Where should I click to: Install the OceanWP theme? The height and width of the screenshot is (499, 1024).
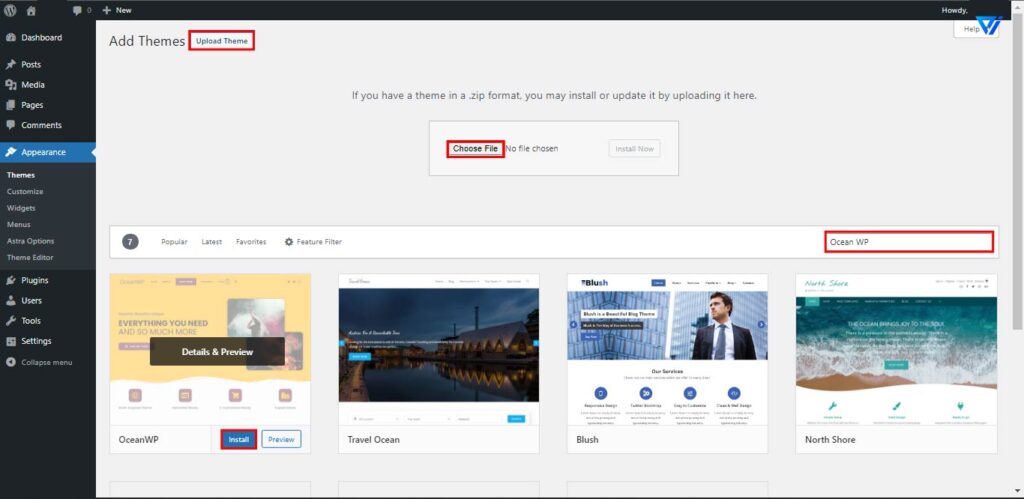238,440
